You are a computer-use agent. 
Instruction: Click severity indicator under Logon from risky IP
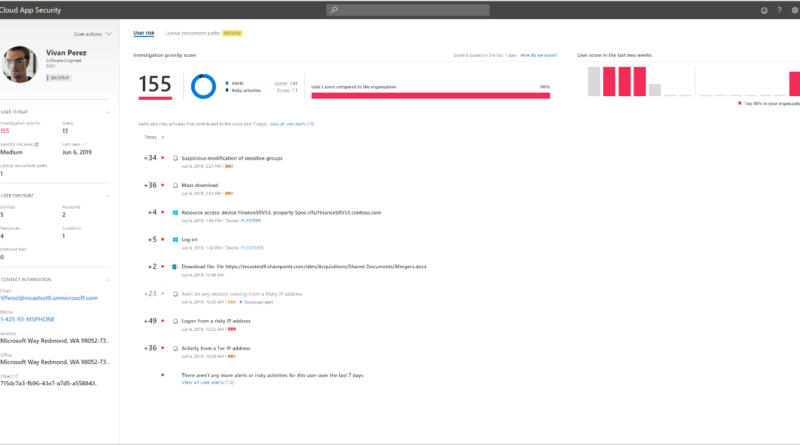point(232,329)
